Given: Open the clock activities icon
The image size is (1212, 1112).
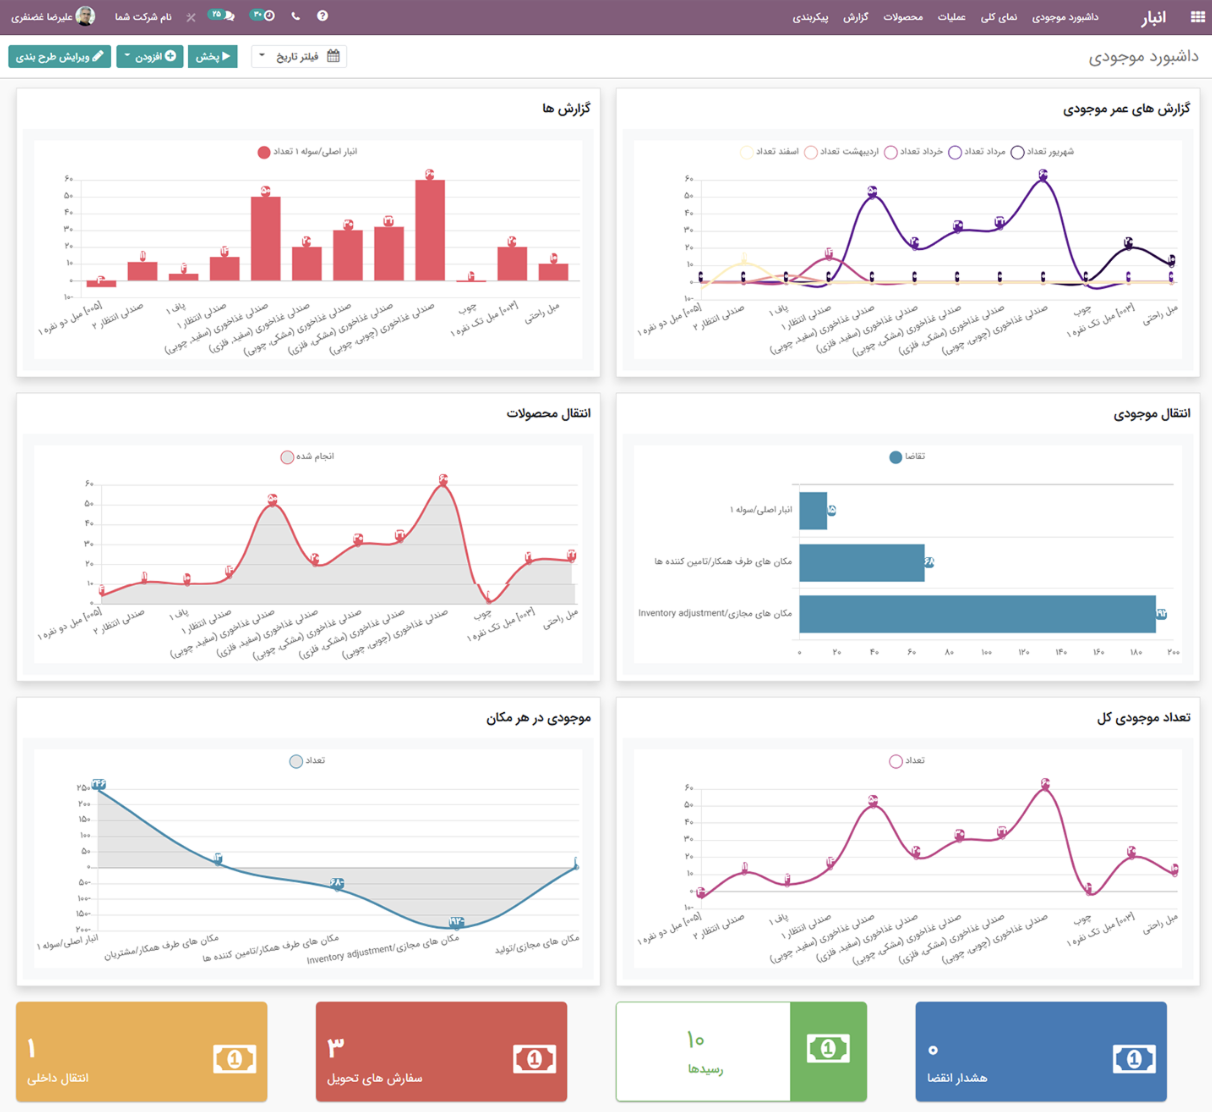Looking at the screenshot, I should pos(263,16).
